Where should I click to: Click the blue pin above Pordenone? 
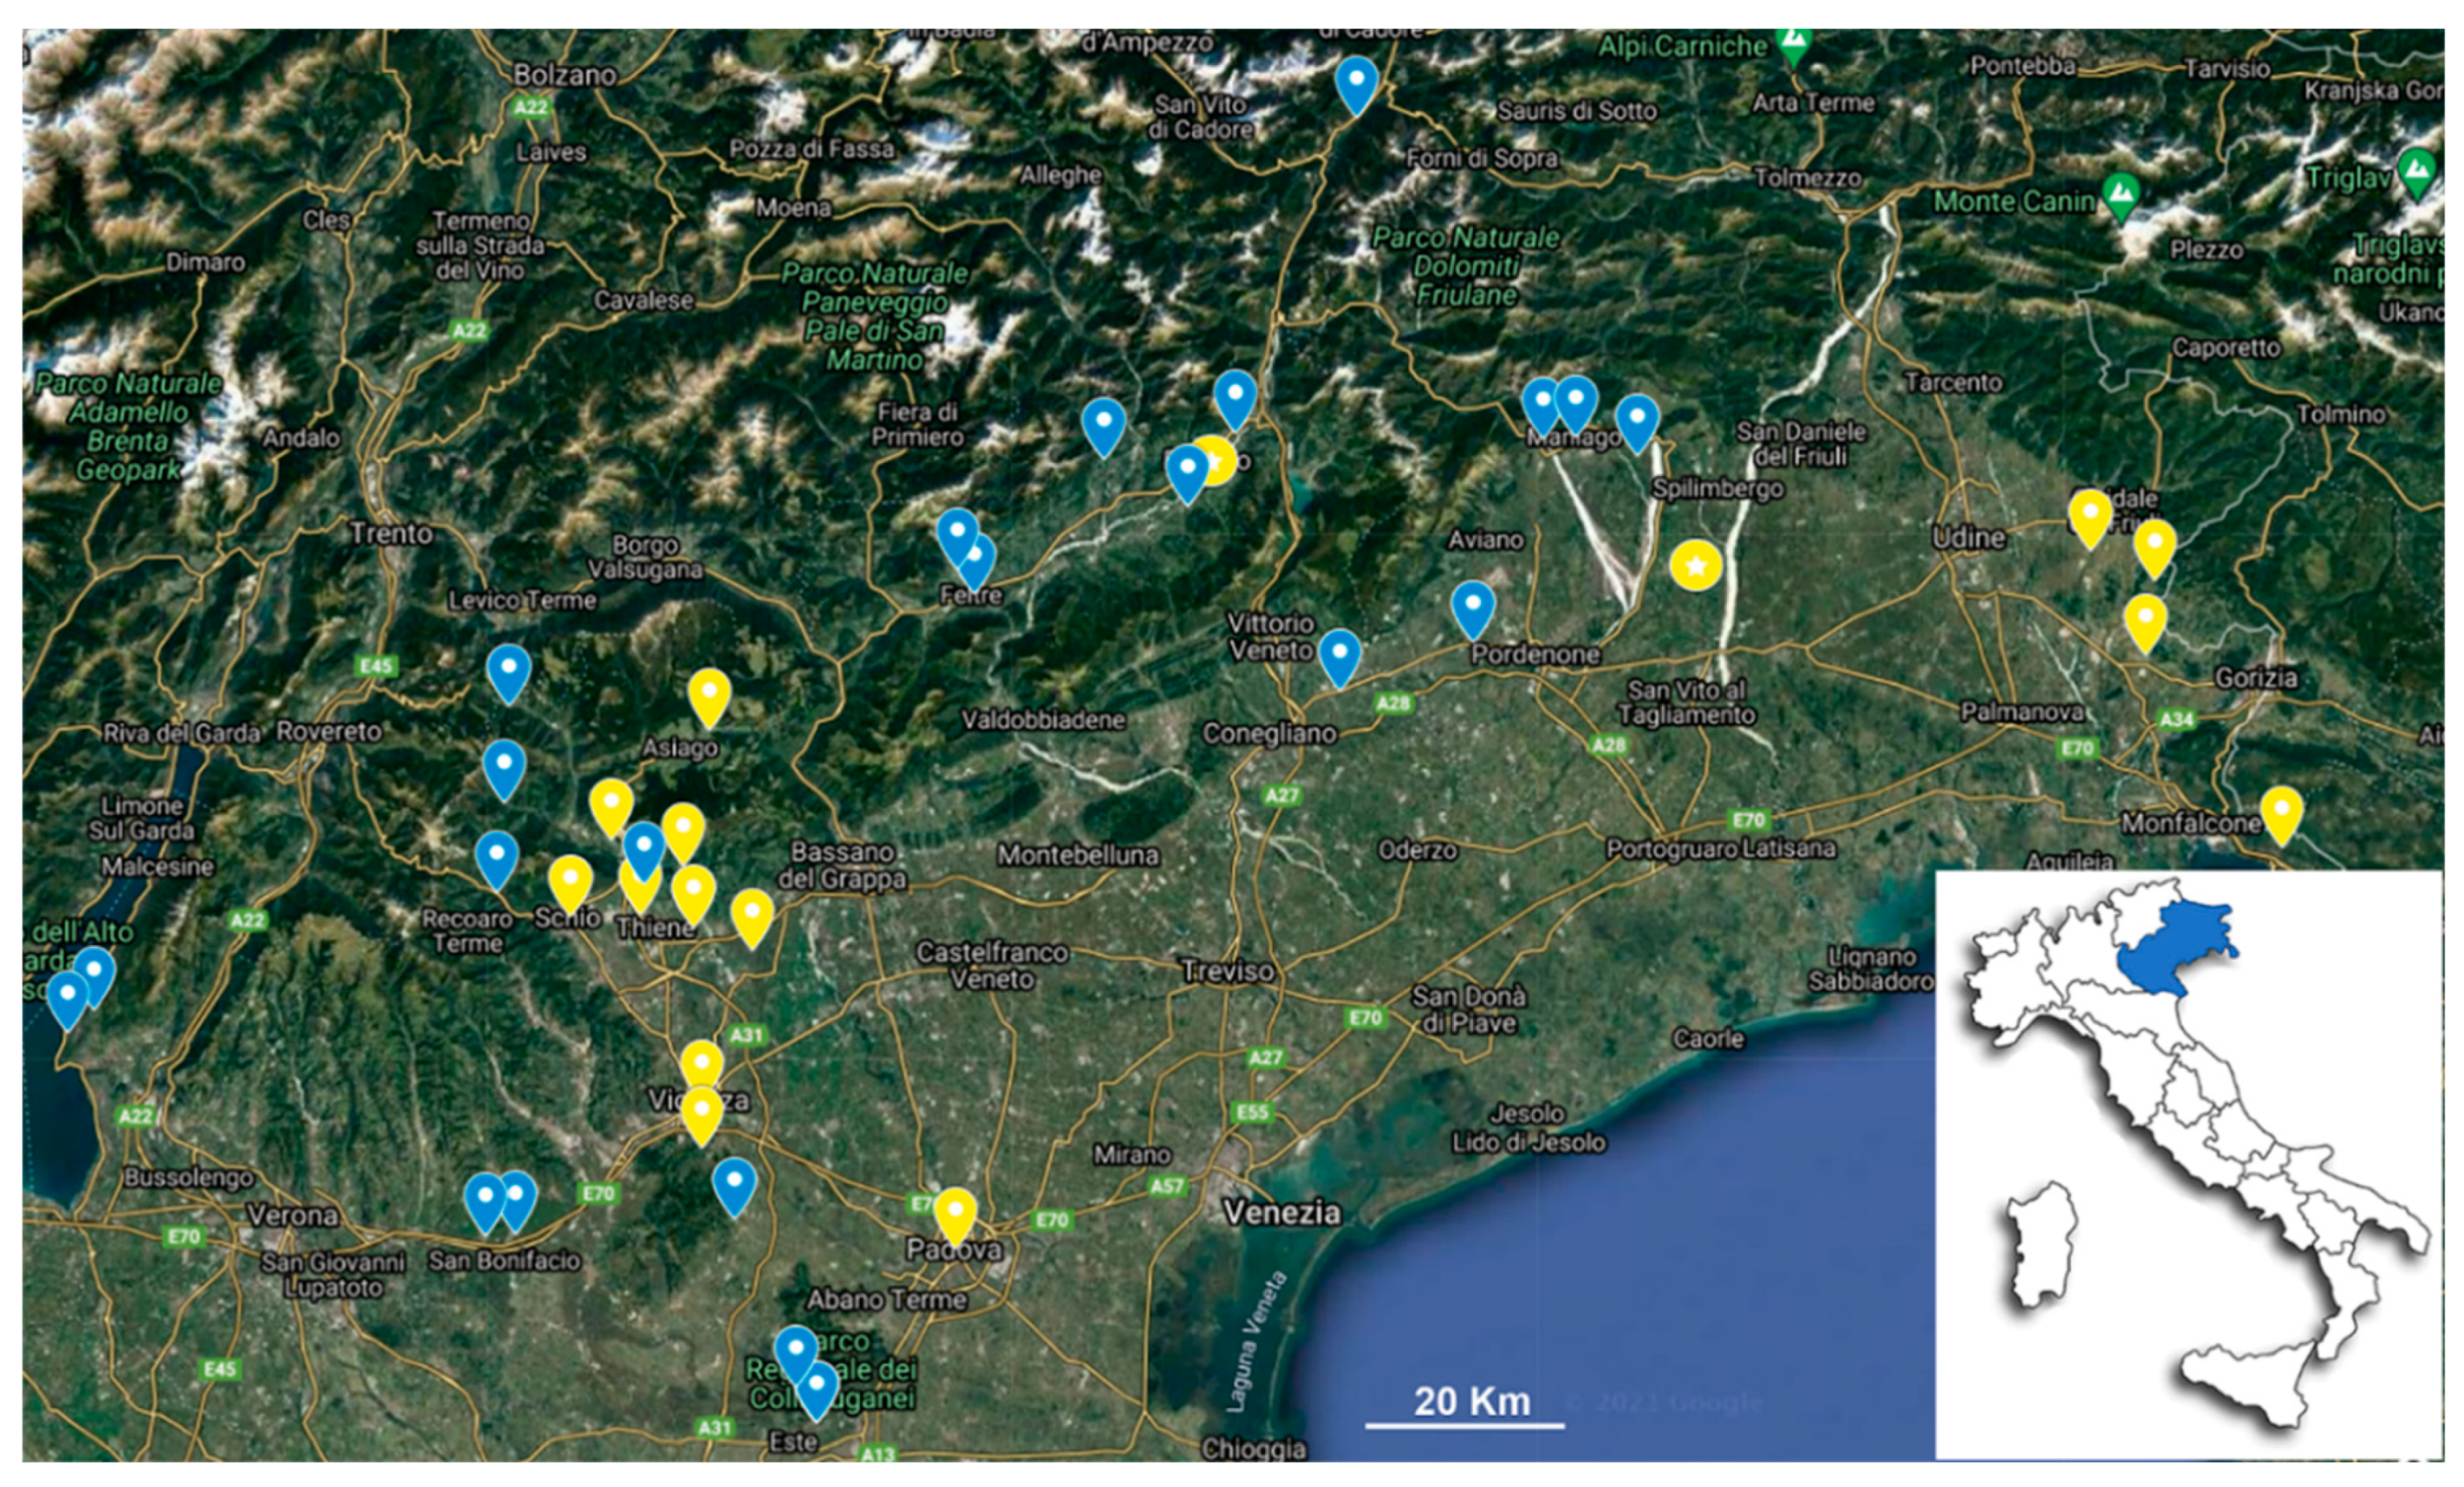(1472, 606)
